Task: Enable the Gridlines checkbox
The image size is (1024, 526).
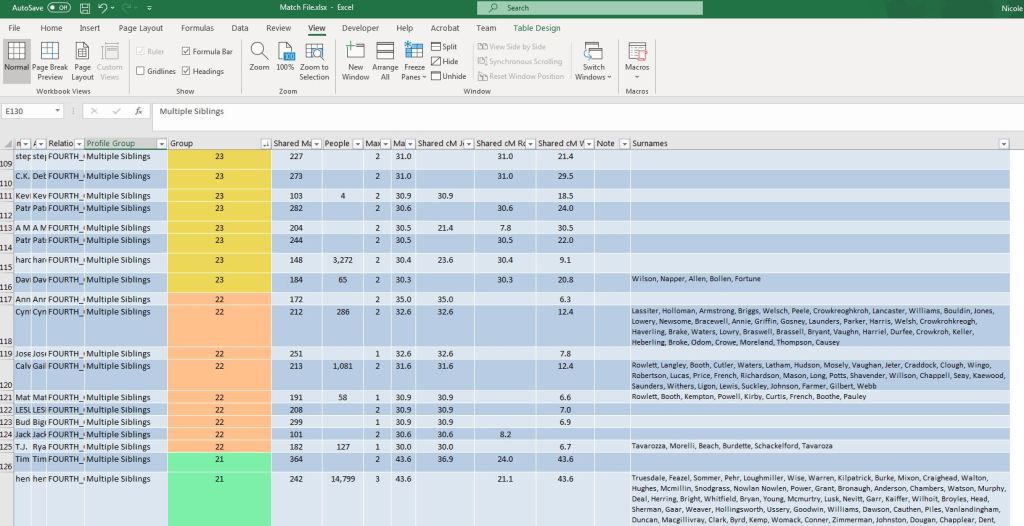Action: click(x=140, y=71)
